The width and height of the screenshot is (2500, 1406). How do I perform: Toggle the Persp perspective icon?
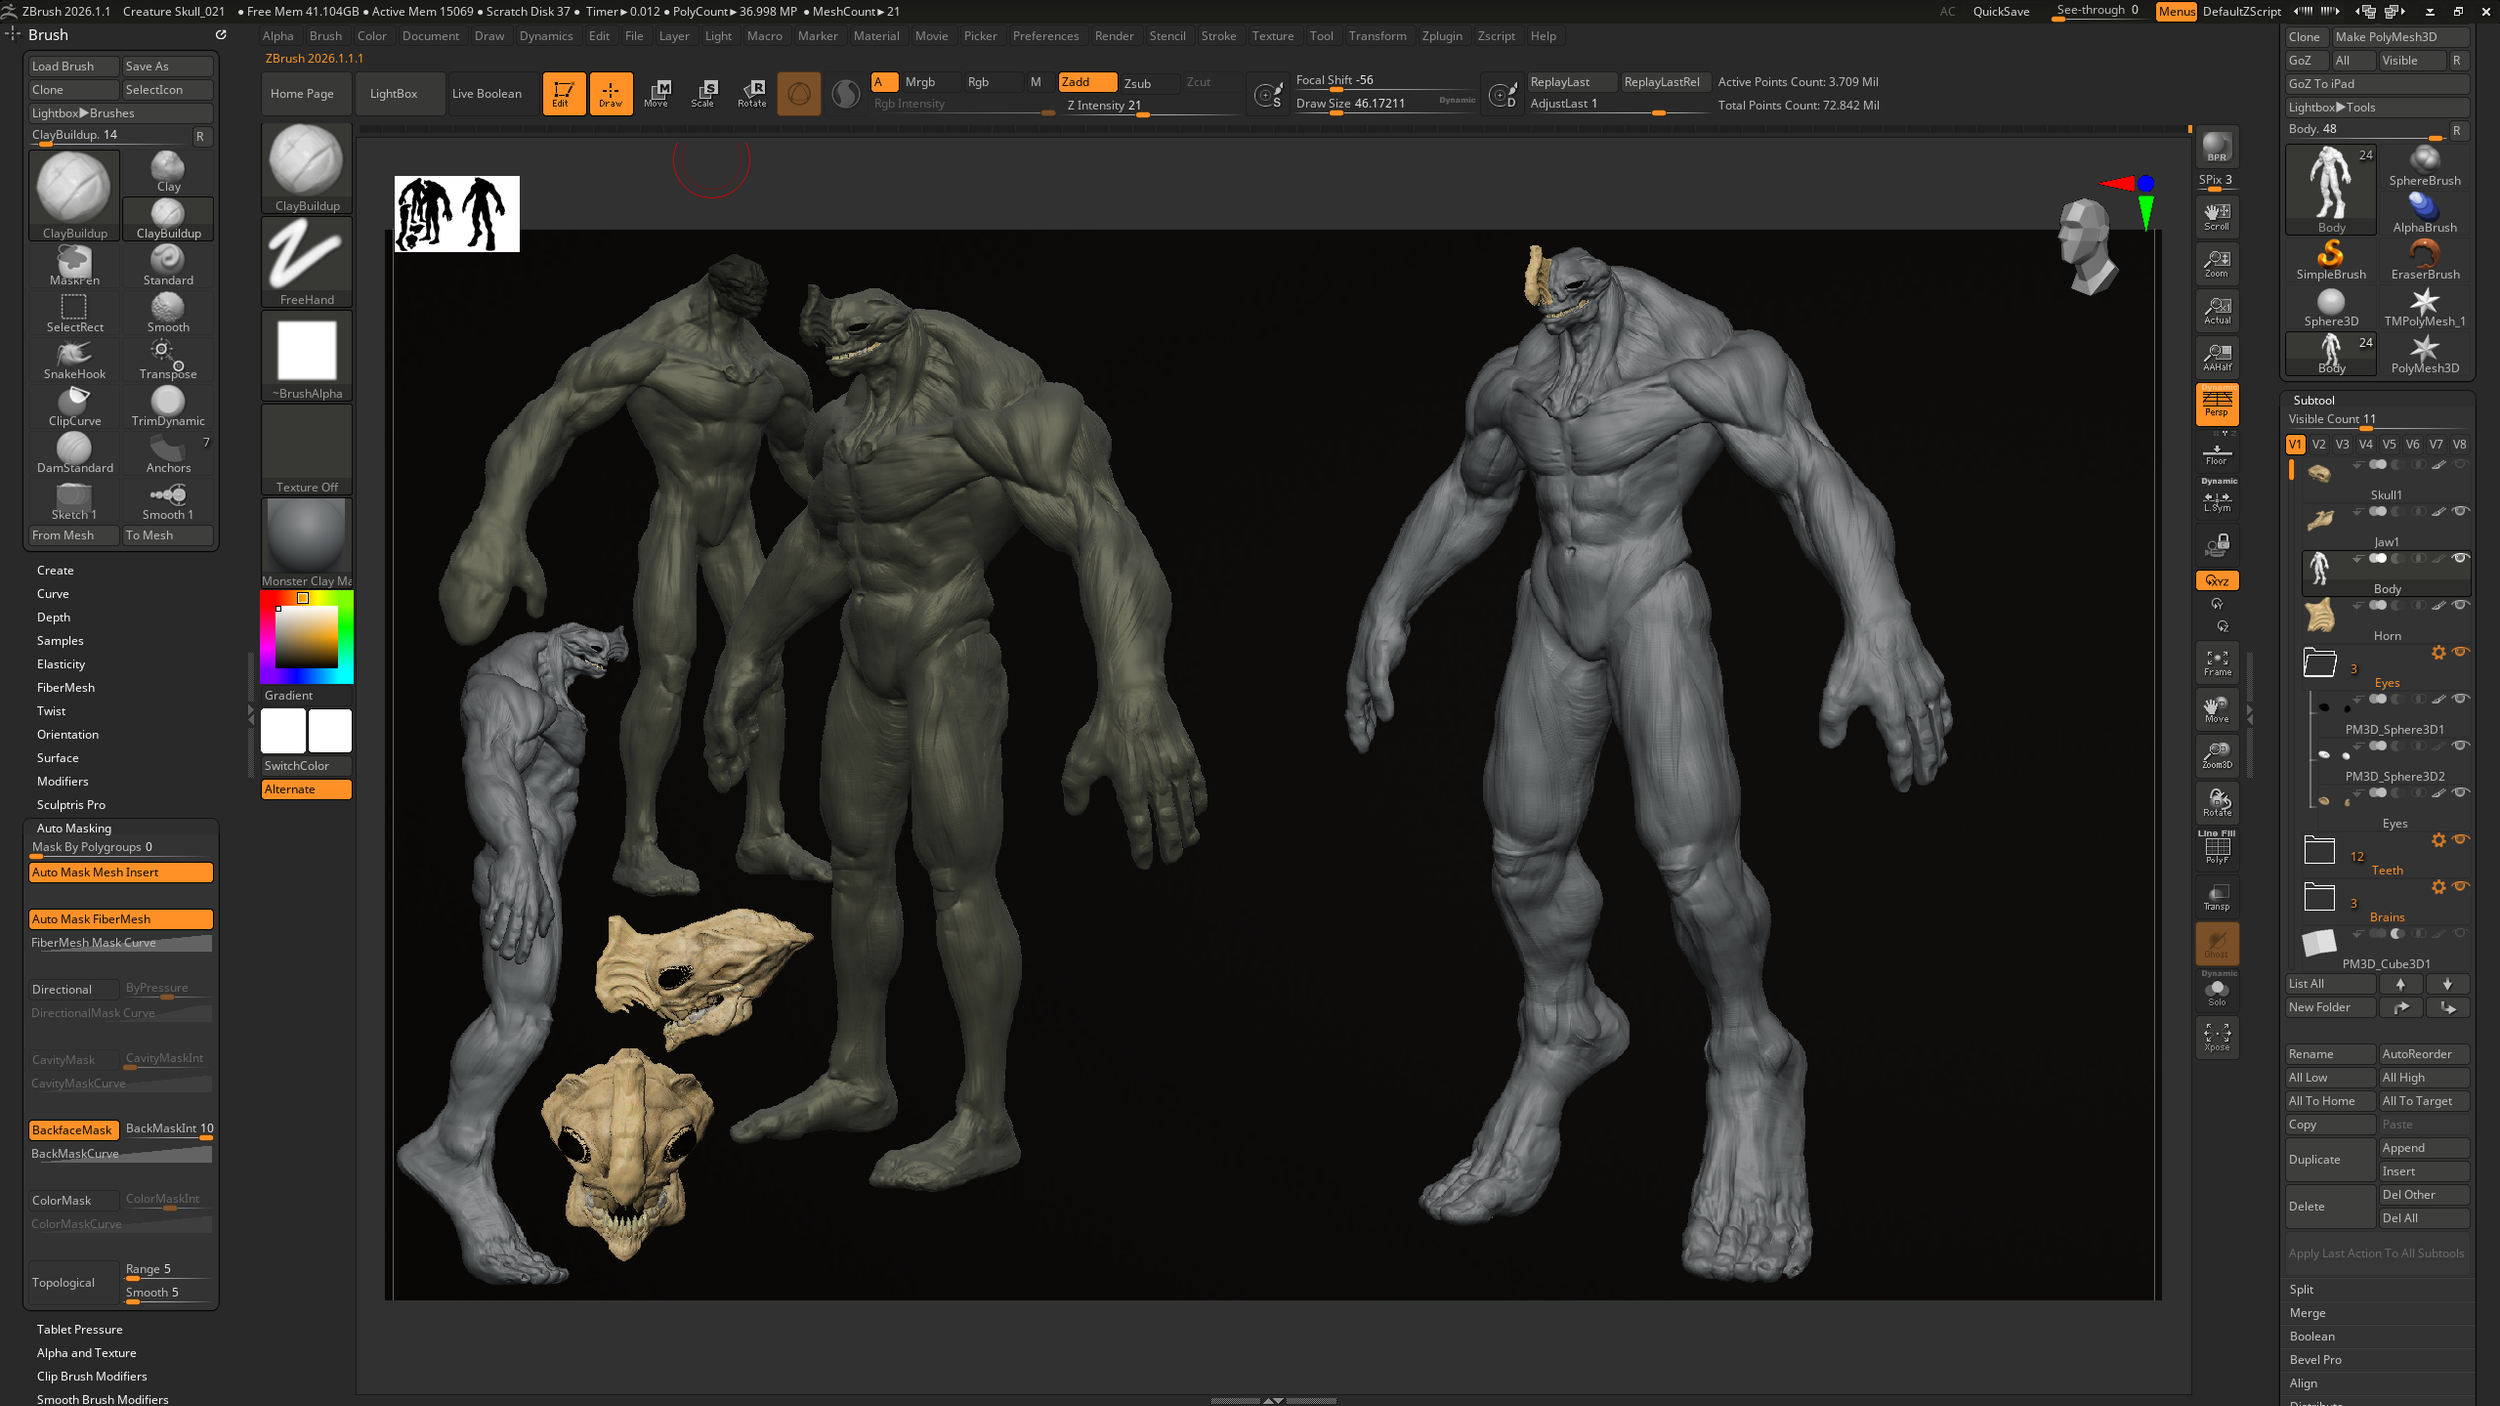[2216, 403]
